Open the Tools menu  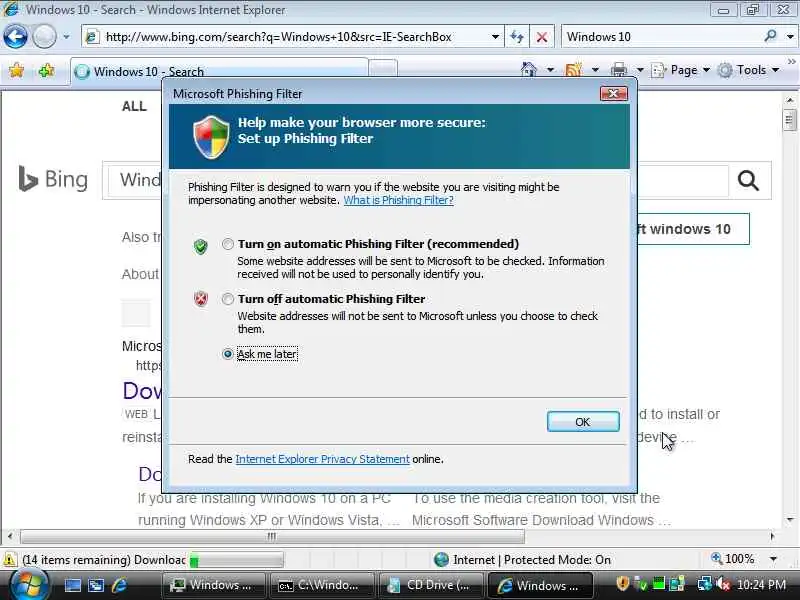click(x=748, y=70)
